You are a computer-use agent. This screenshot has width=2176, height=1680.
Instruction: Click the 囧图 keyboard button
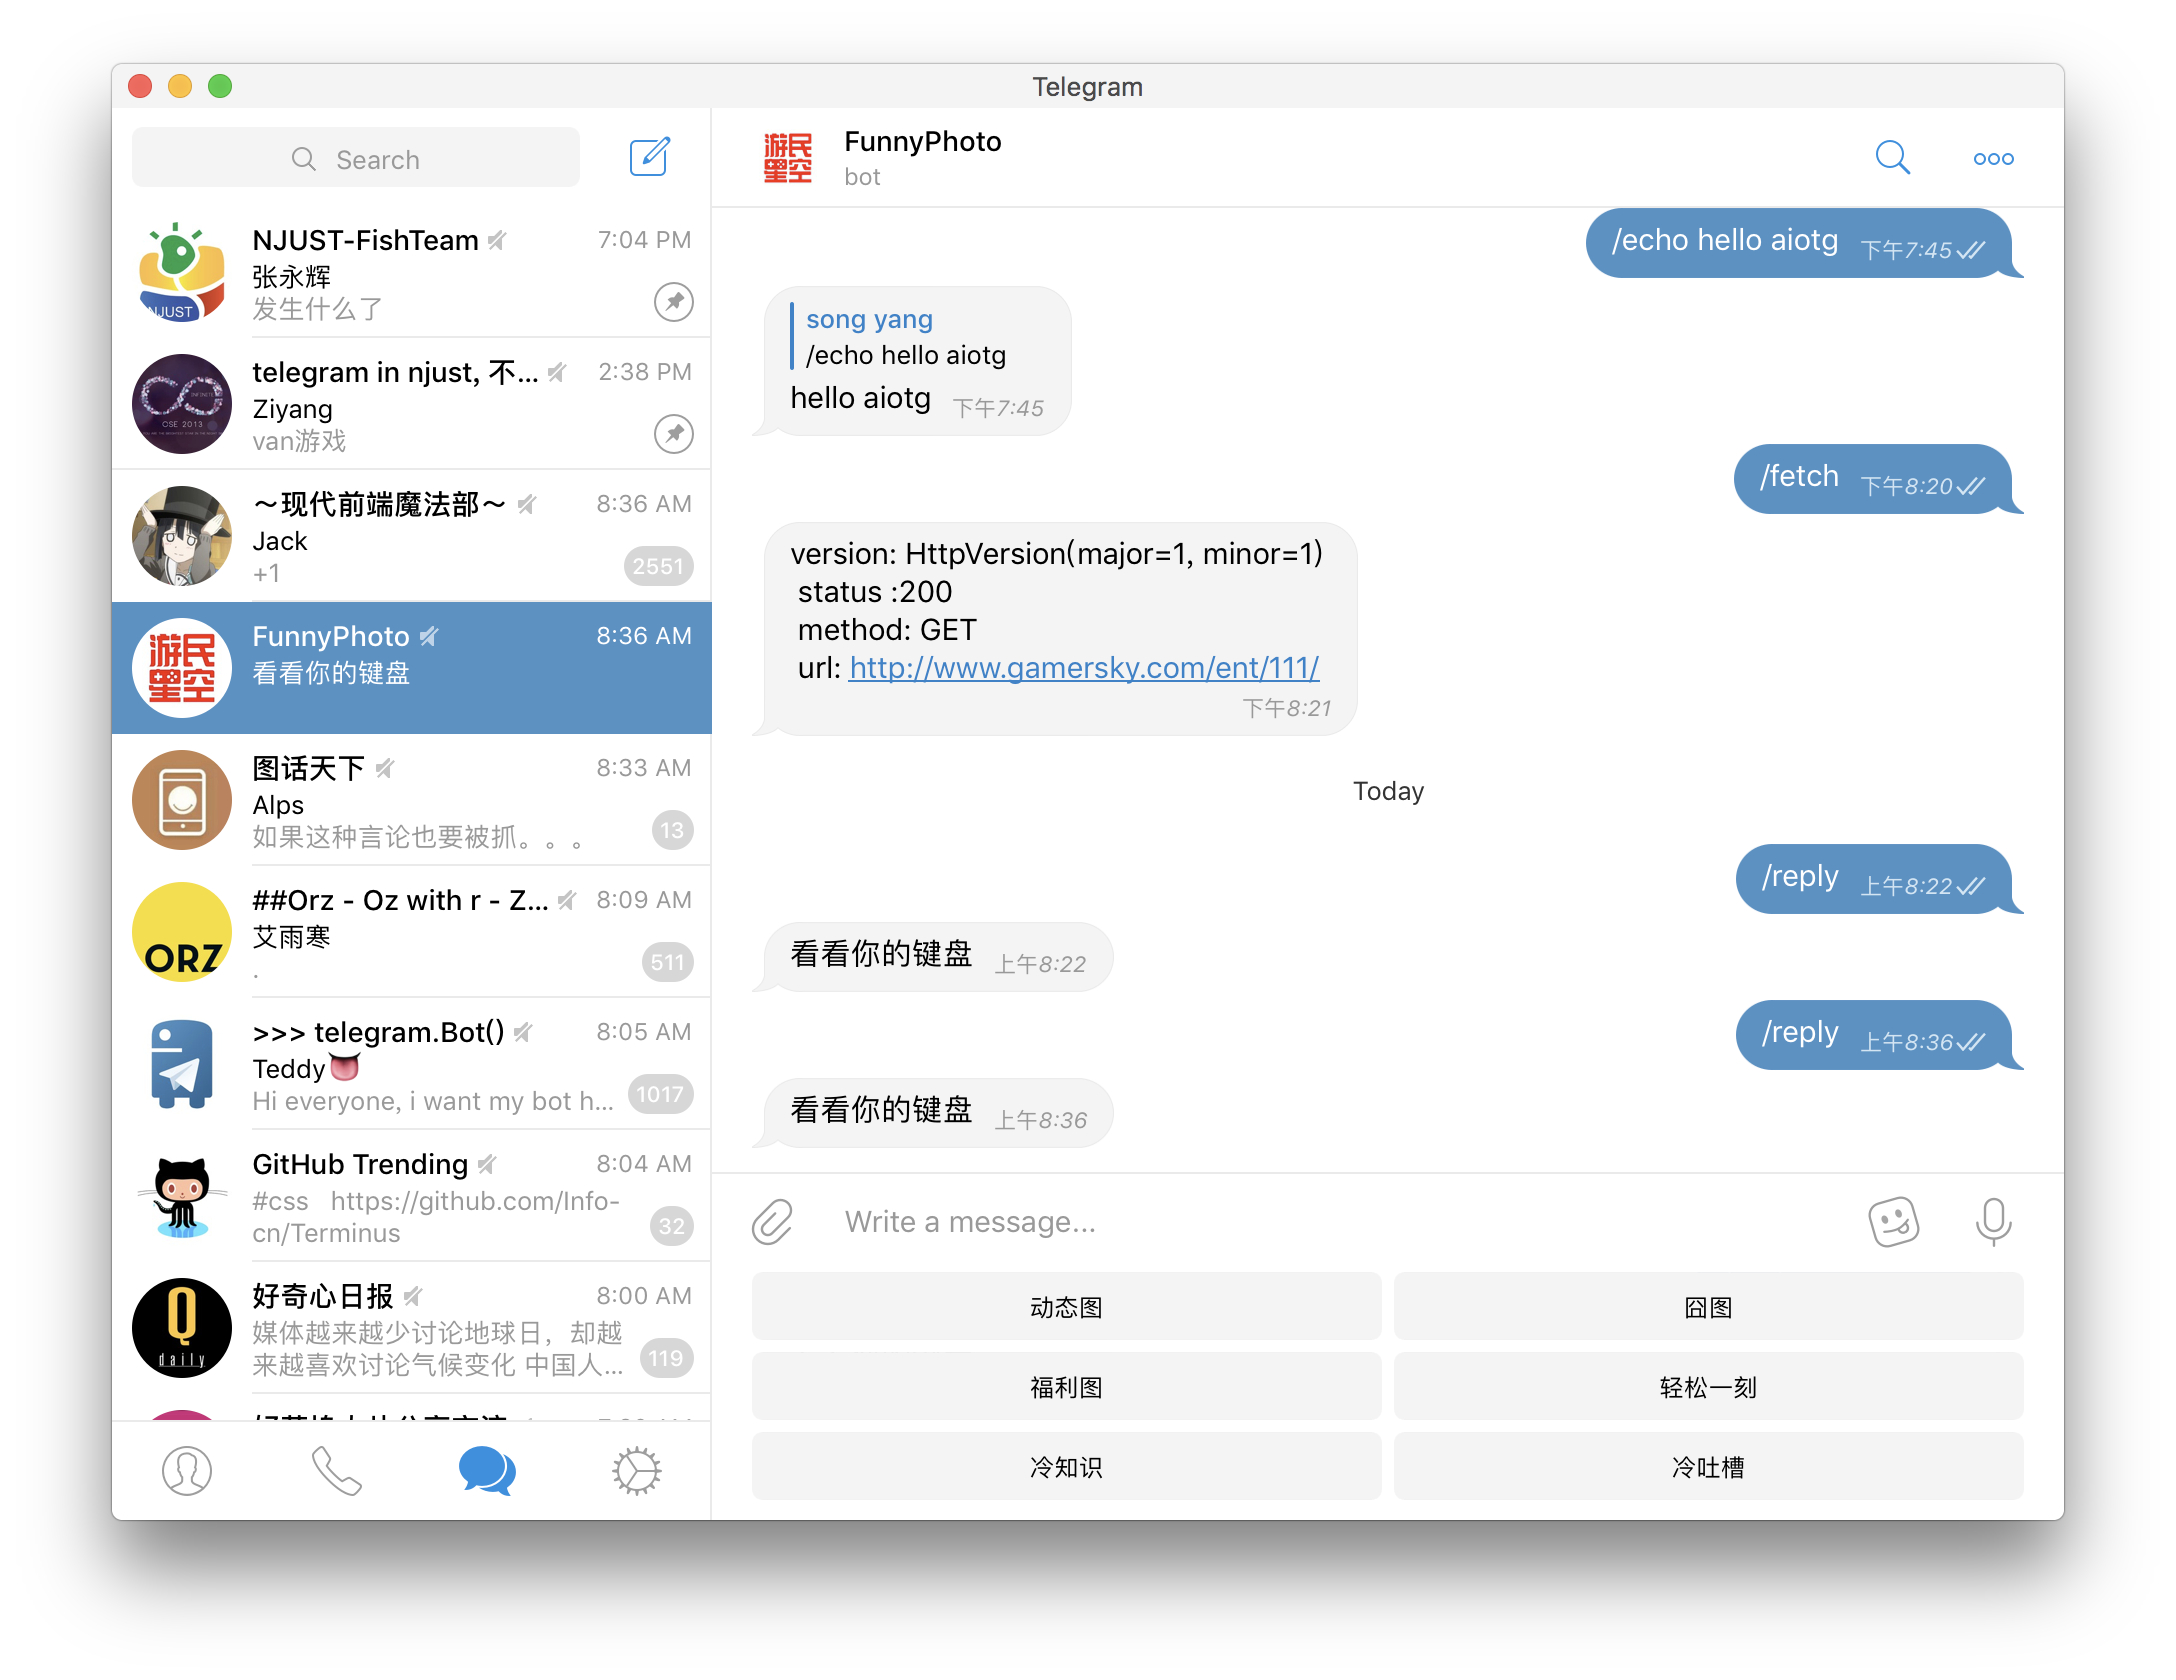[1708, 1306]
